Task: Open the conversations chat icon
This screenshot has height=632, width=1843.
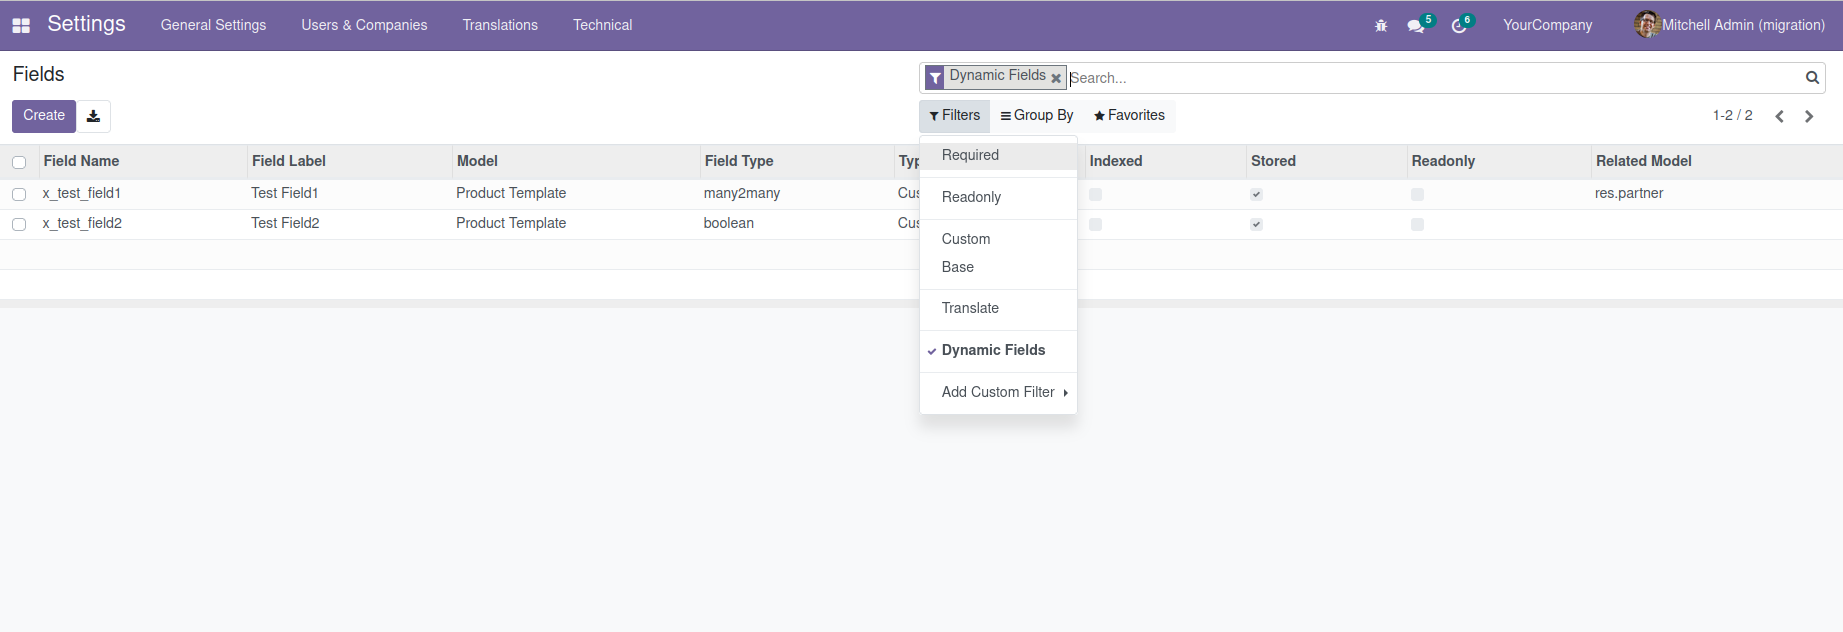Action: pos(1416,26)
